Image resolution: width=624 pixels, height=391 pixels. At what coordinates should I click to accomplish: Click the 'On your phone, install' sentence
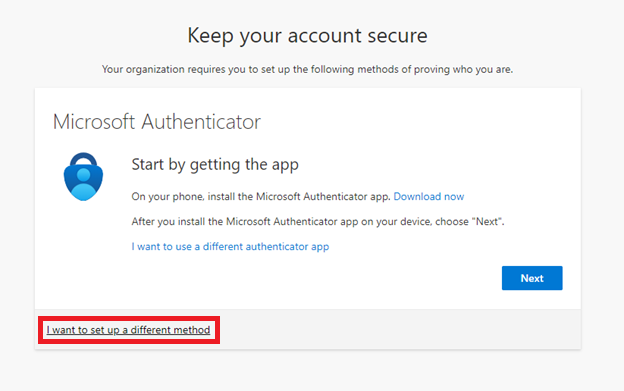tap(261, 196)
